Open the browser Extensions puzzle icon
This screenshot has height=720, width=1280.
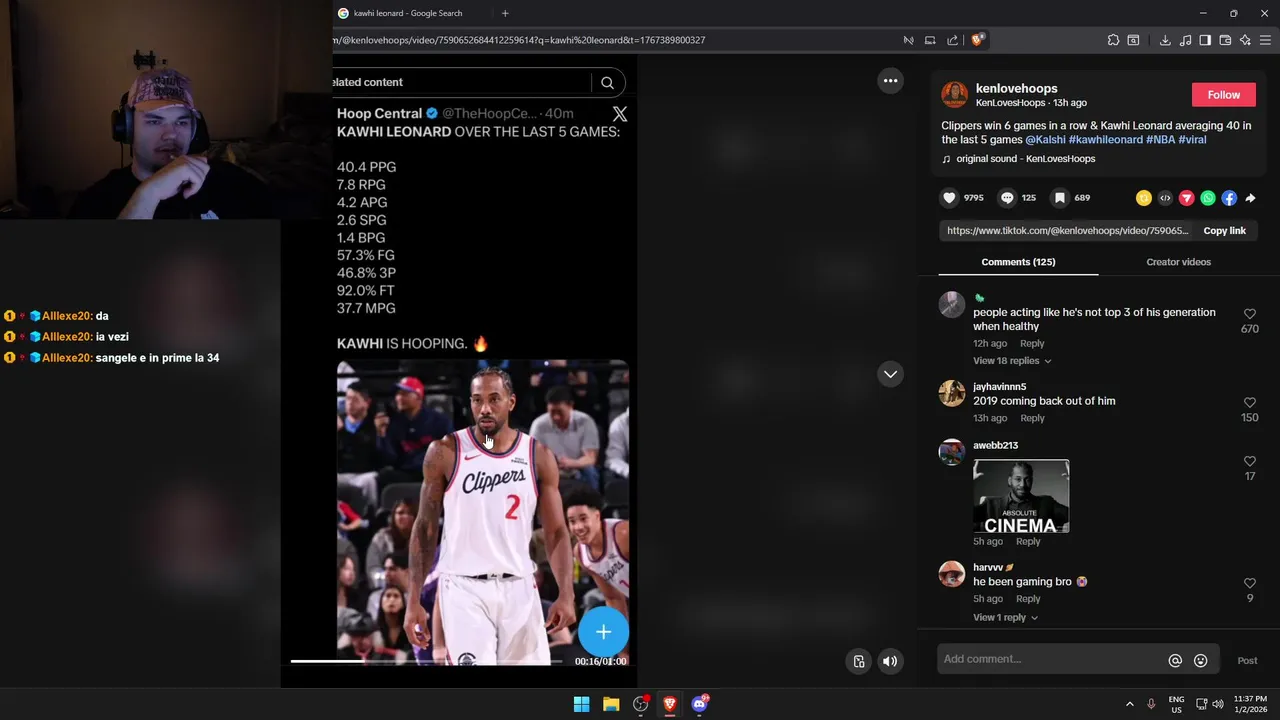pyautogui.click(x=1113, y=40)
